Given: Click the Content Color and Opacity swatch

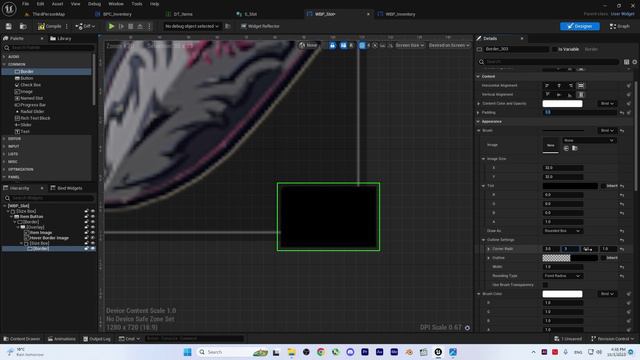Looking at the screenshot, I should pos(562,104).
